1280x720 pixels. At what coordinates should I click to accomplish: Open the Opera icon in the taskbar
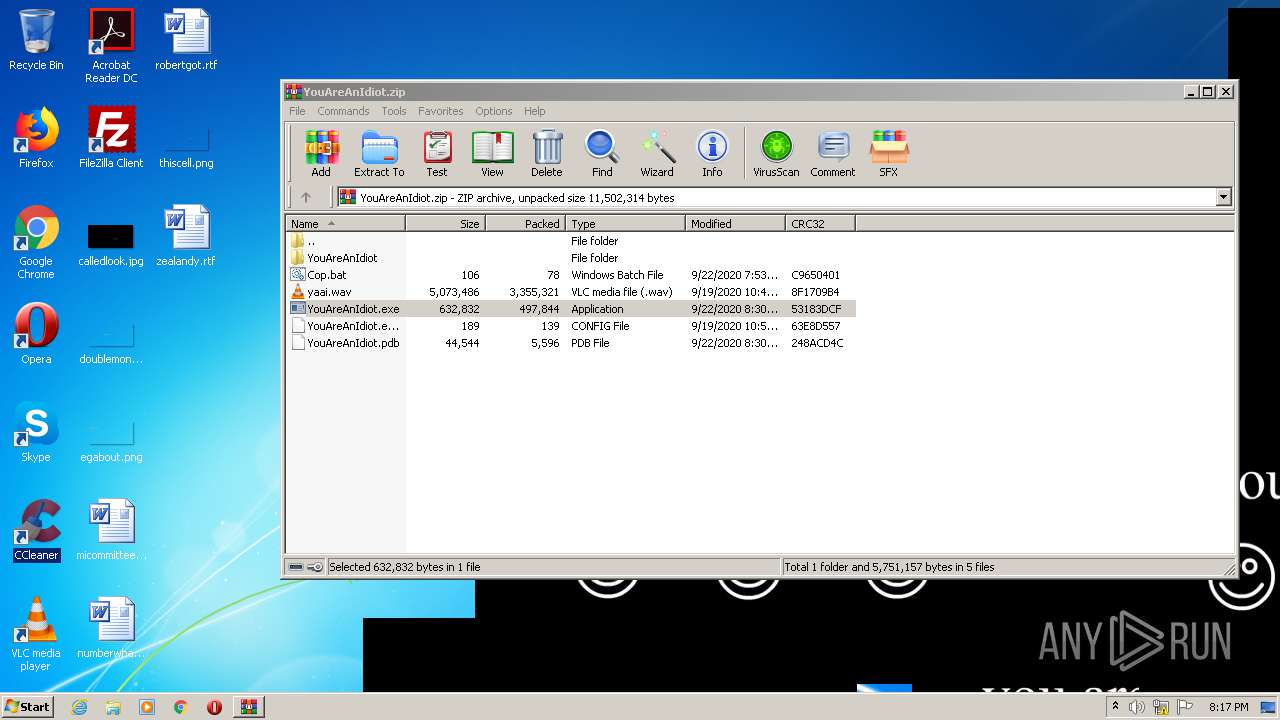pos(214,707)
